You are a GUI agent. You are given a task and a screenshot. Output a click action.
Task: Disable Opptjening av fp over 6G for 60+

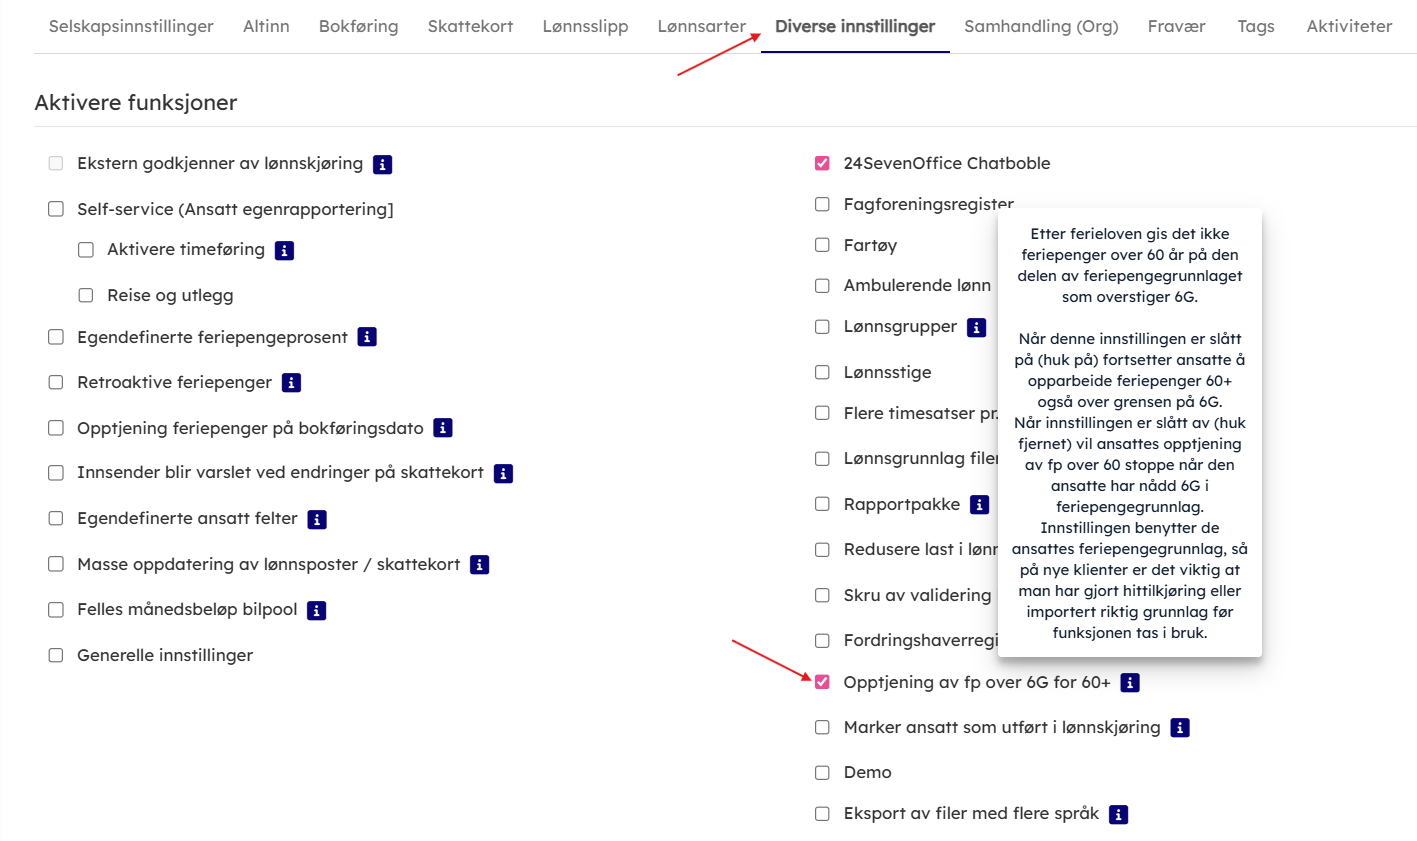tap(822, 682)
